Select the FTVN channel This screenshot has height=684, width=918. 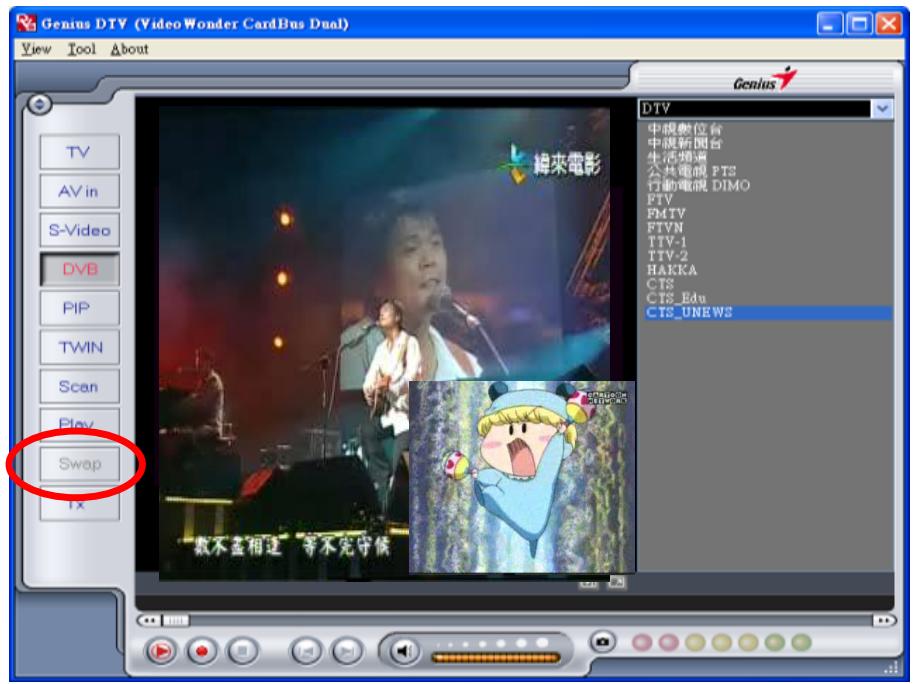tap(664, 228)
